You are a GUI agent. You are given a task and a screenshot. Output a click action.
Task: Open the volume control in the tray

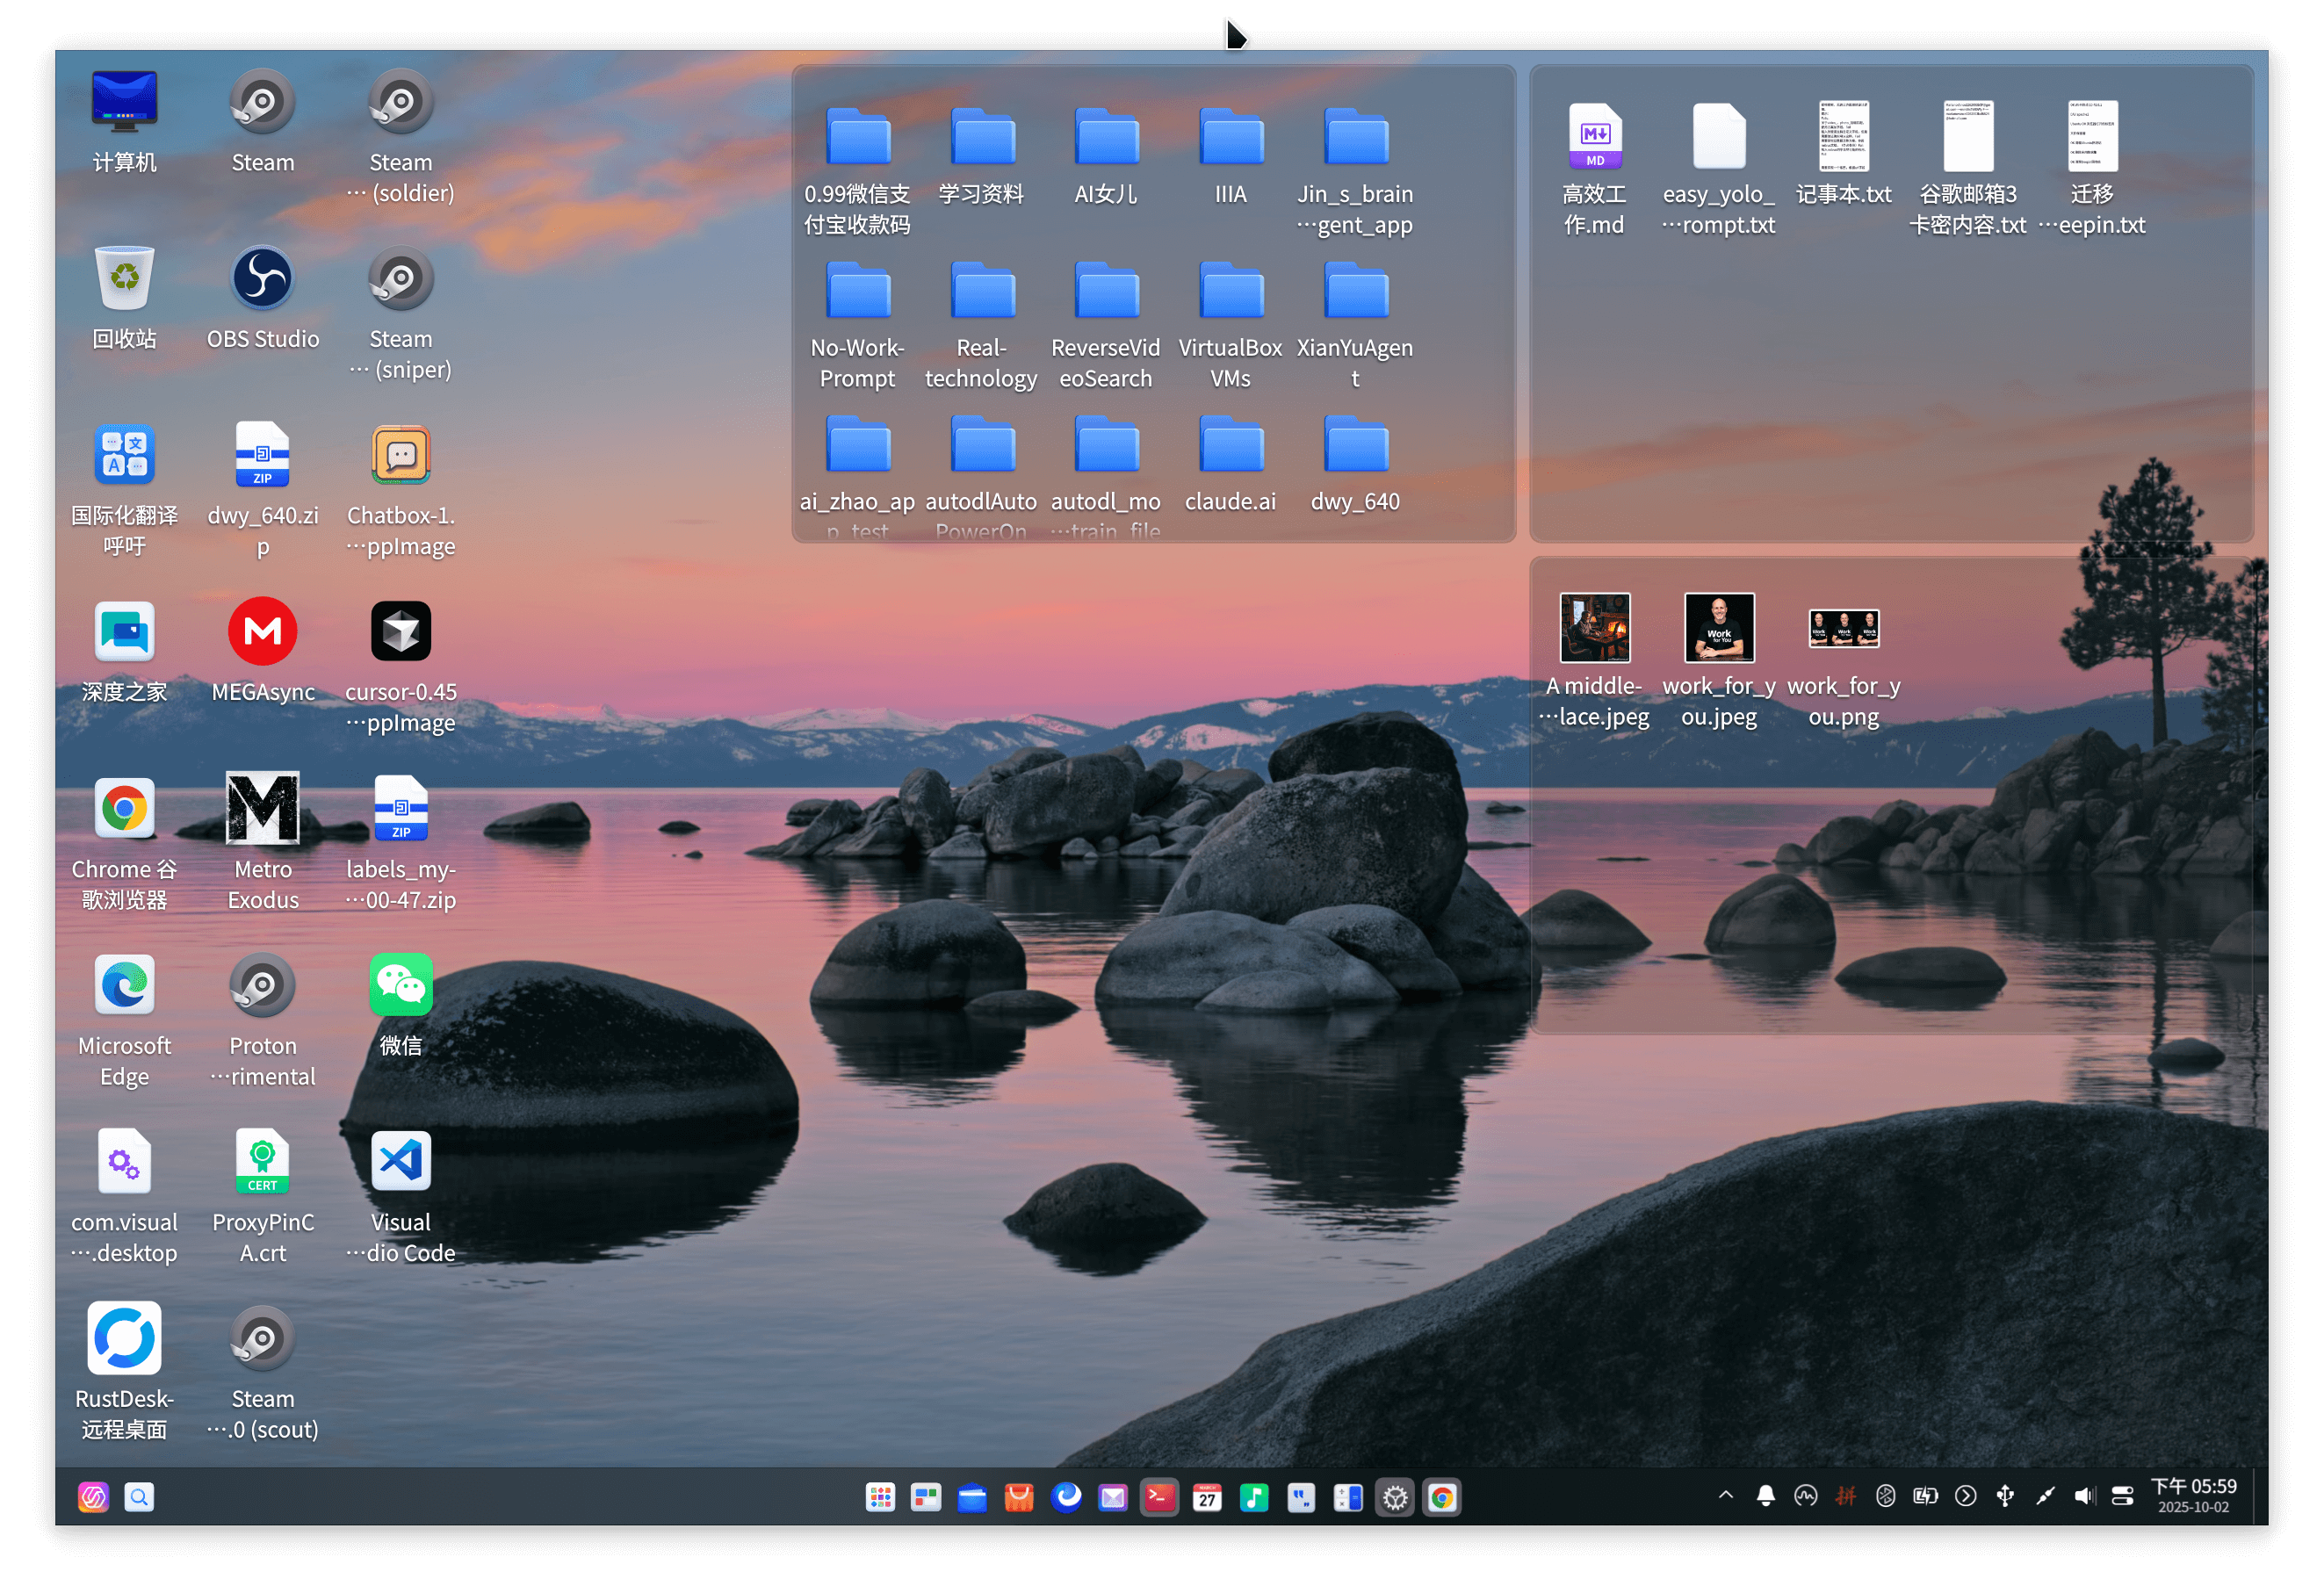tap(2084, 1497)
